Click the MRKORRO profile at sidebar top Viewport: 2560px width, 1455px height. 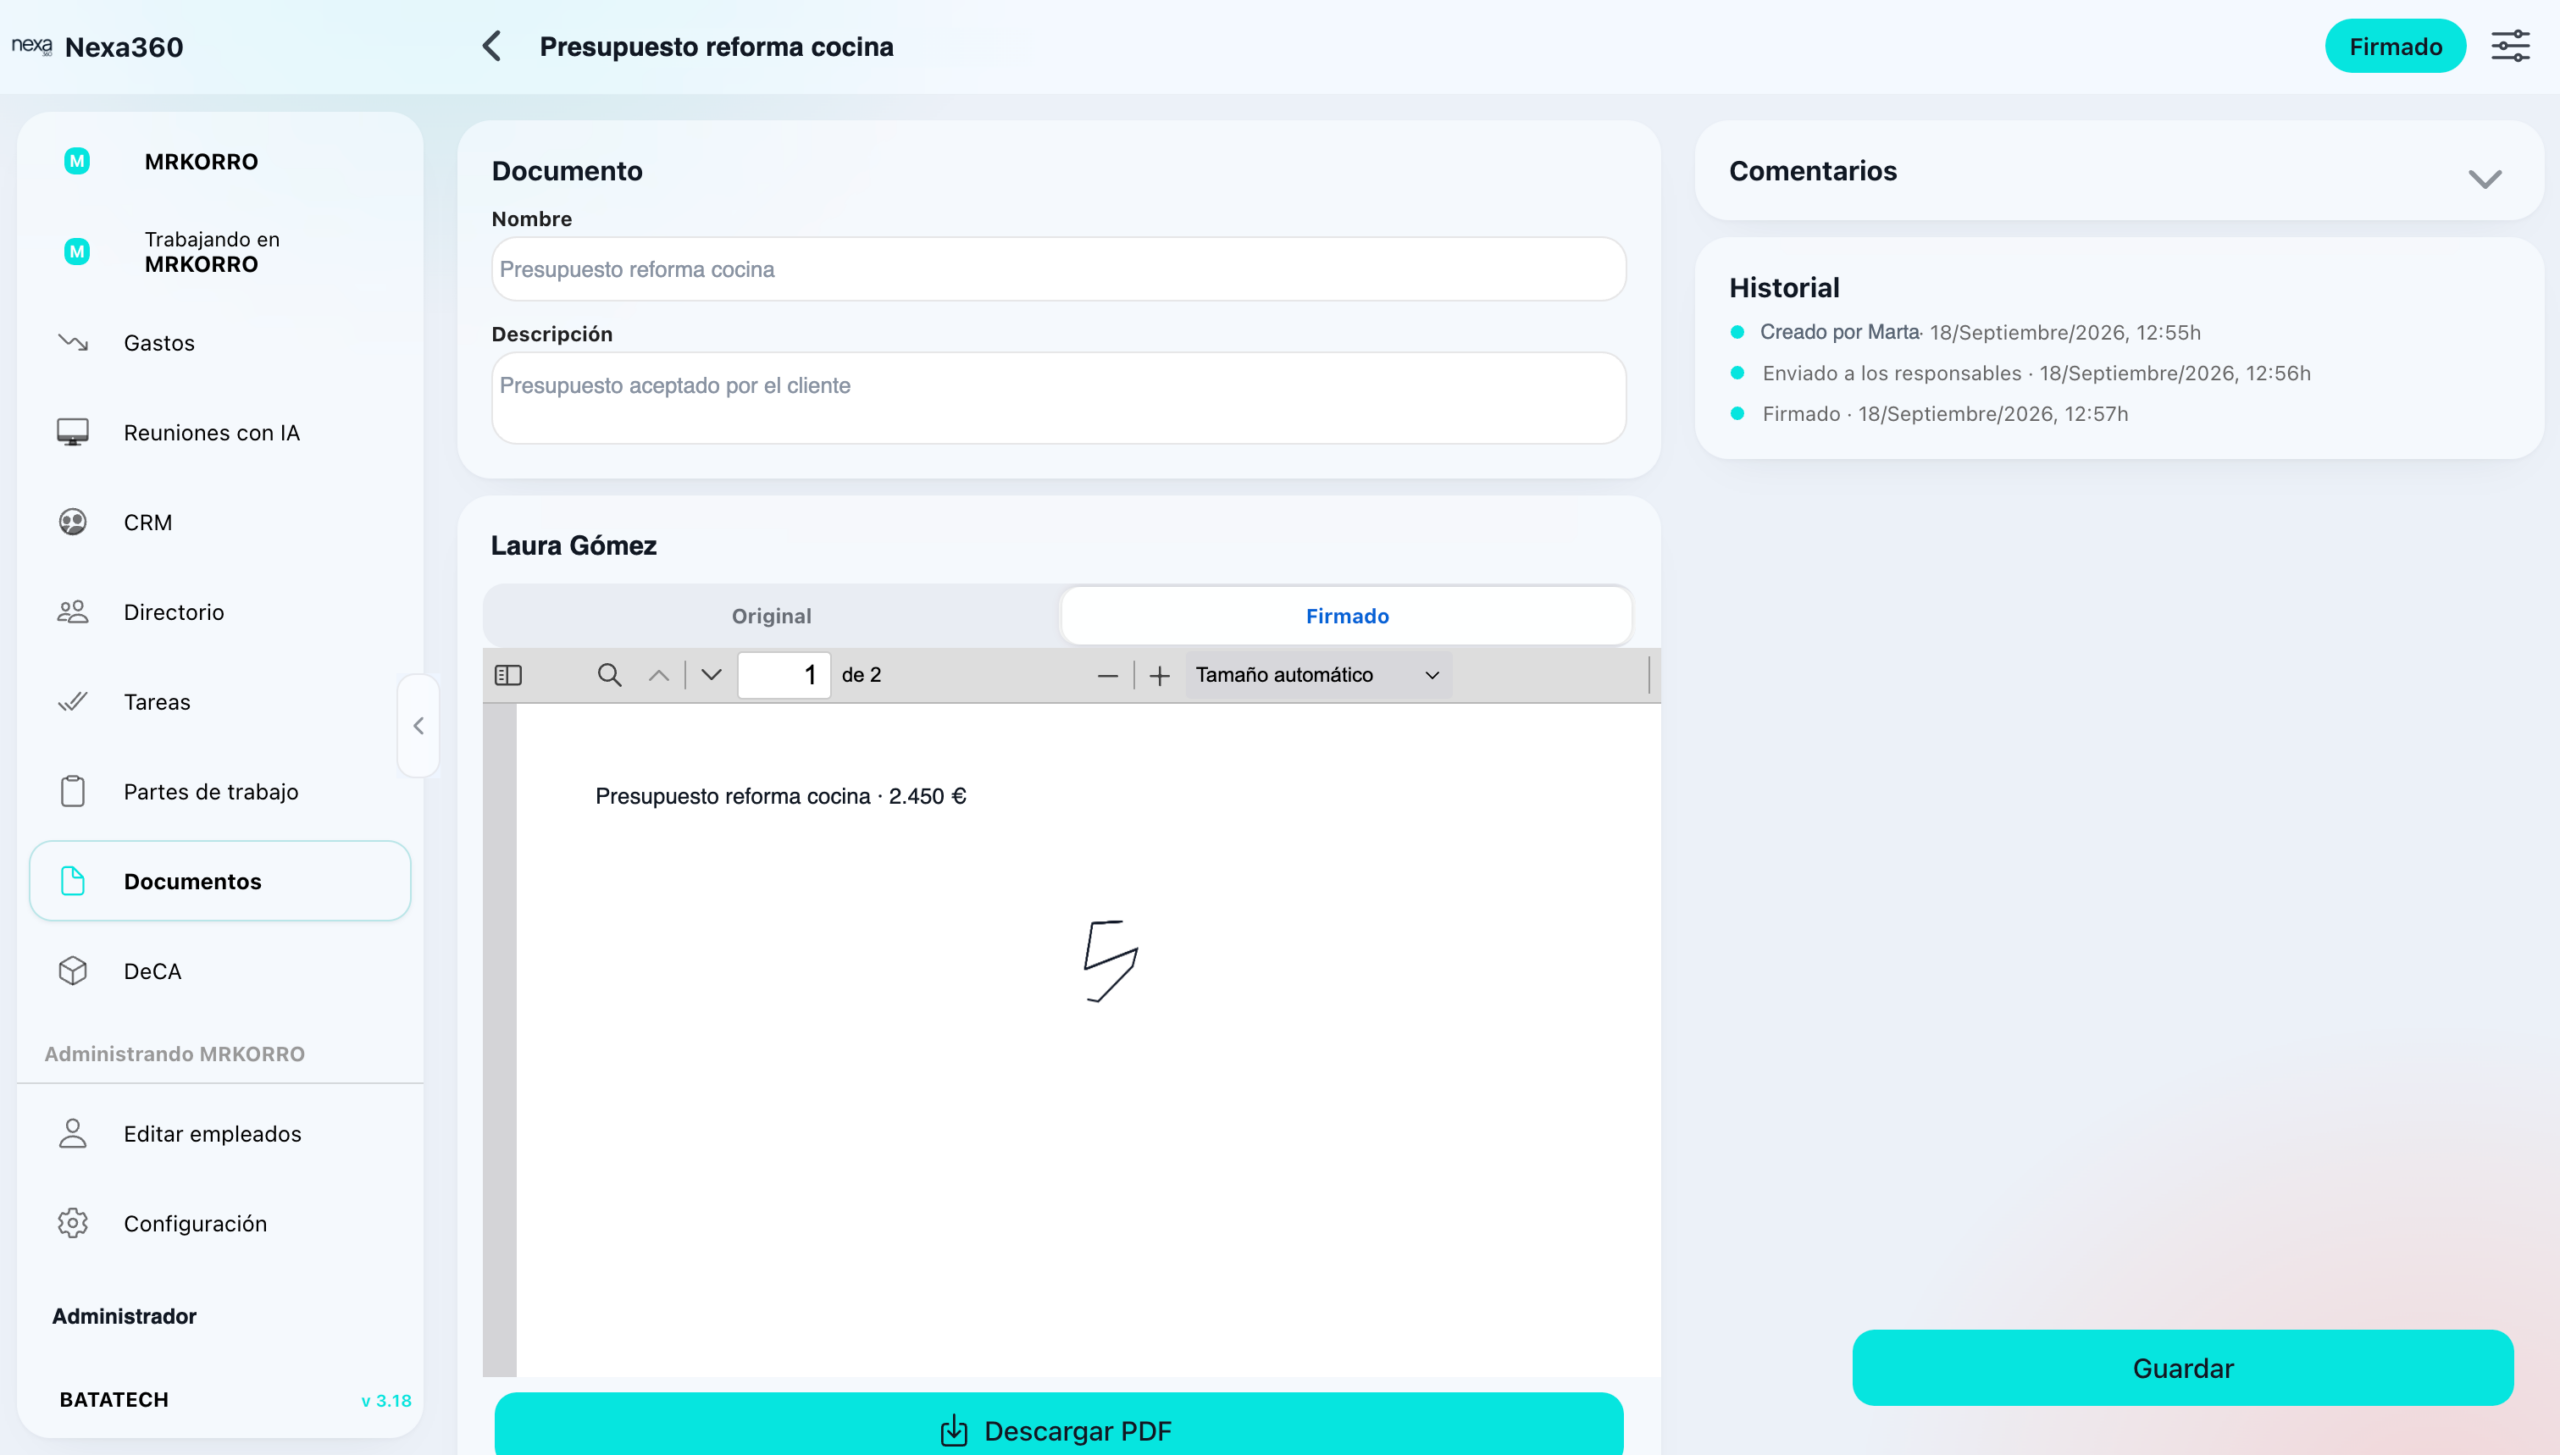[x=220, y=162]
